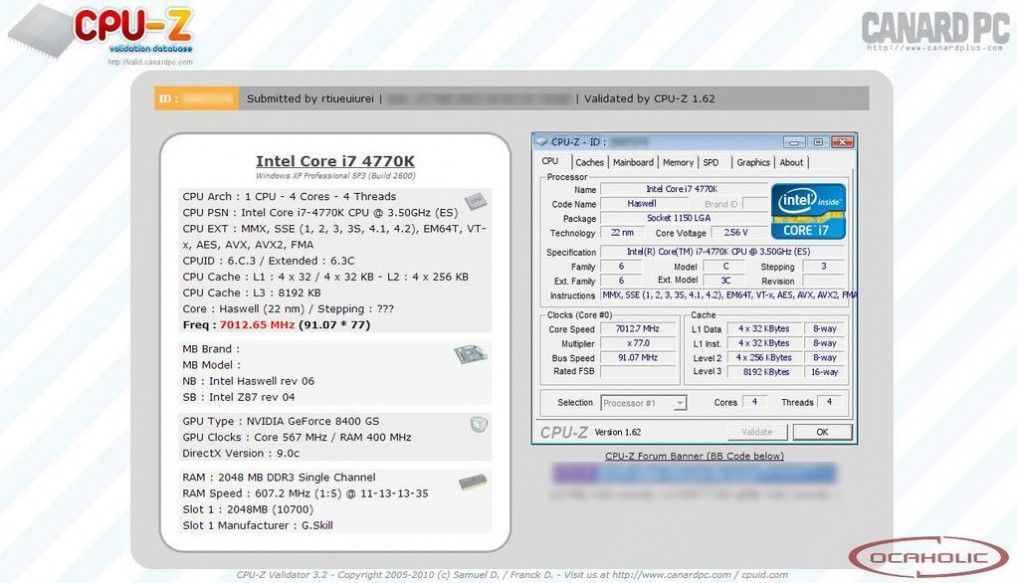
Task: Click the Bus Speed value 91.07 MHz
Action: pos(637,358)
